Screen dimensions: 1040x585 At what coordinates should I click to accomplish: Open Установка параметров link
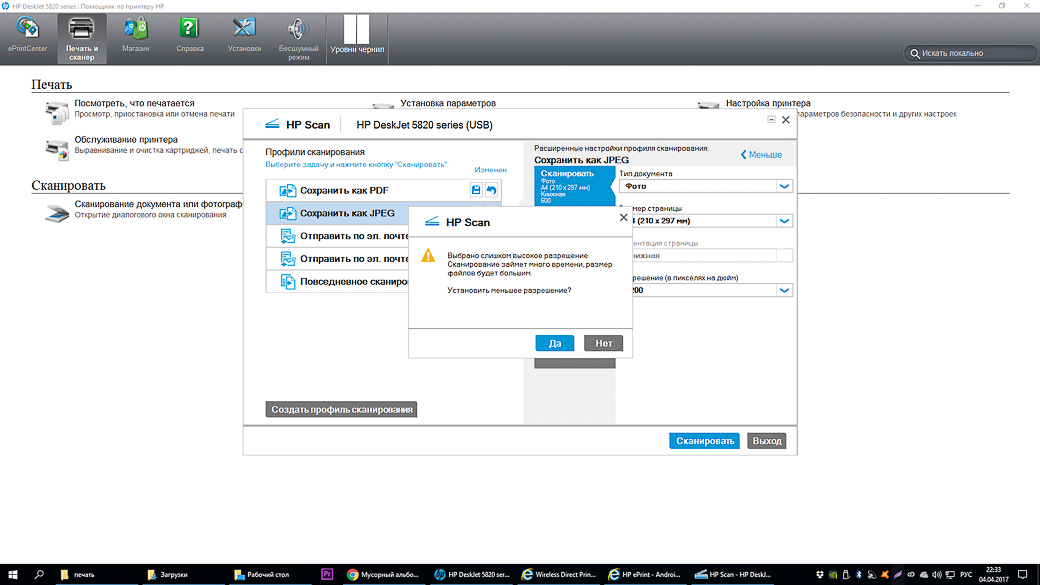click(448, 103)
